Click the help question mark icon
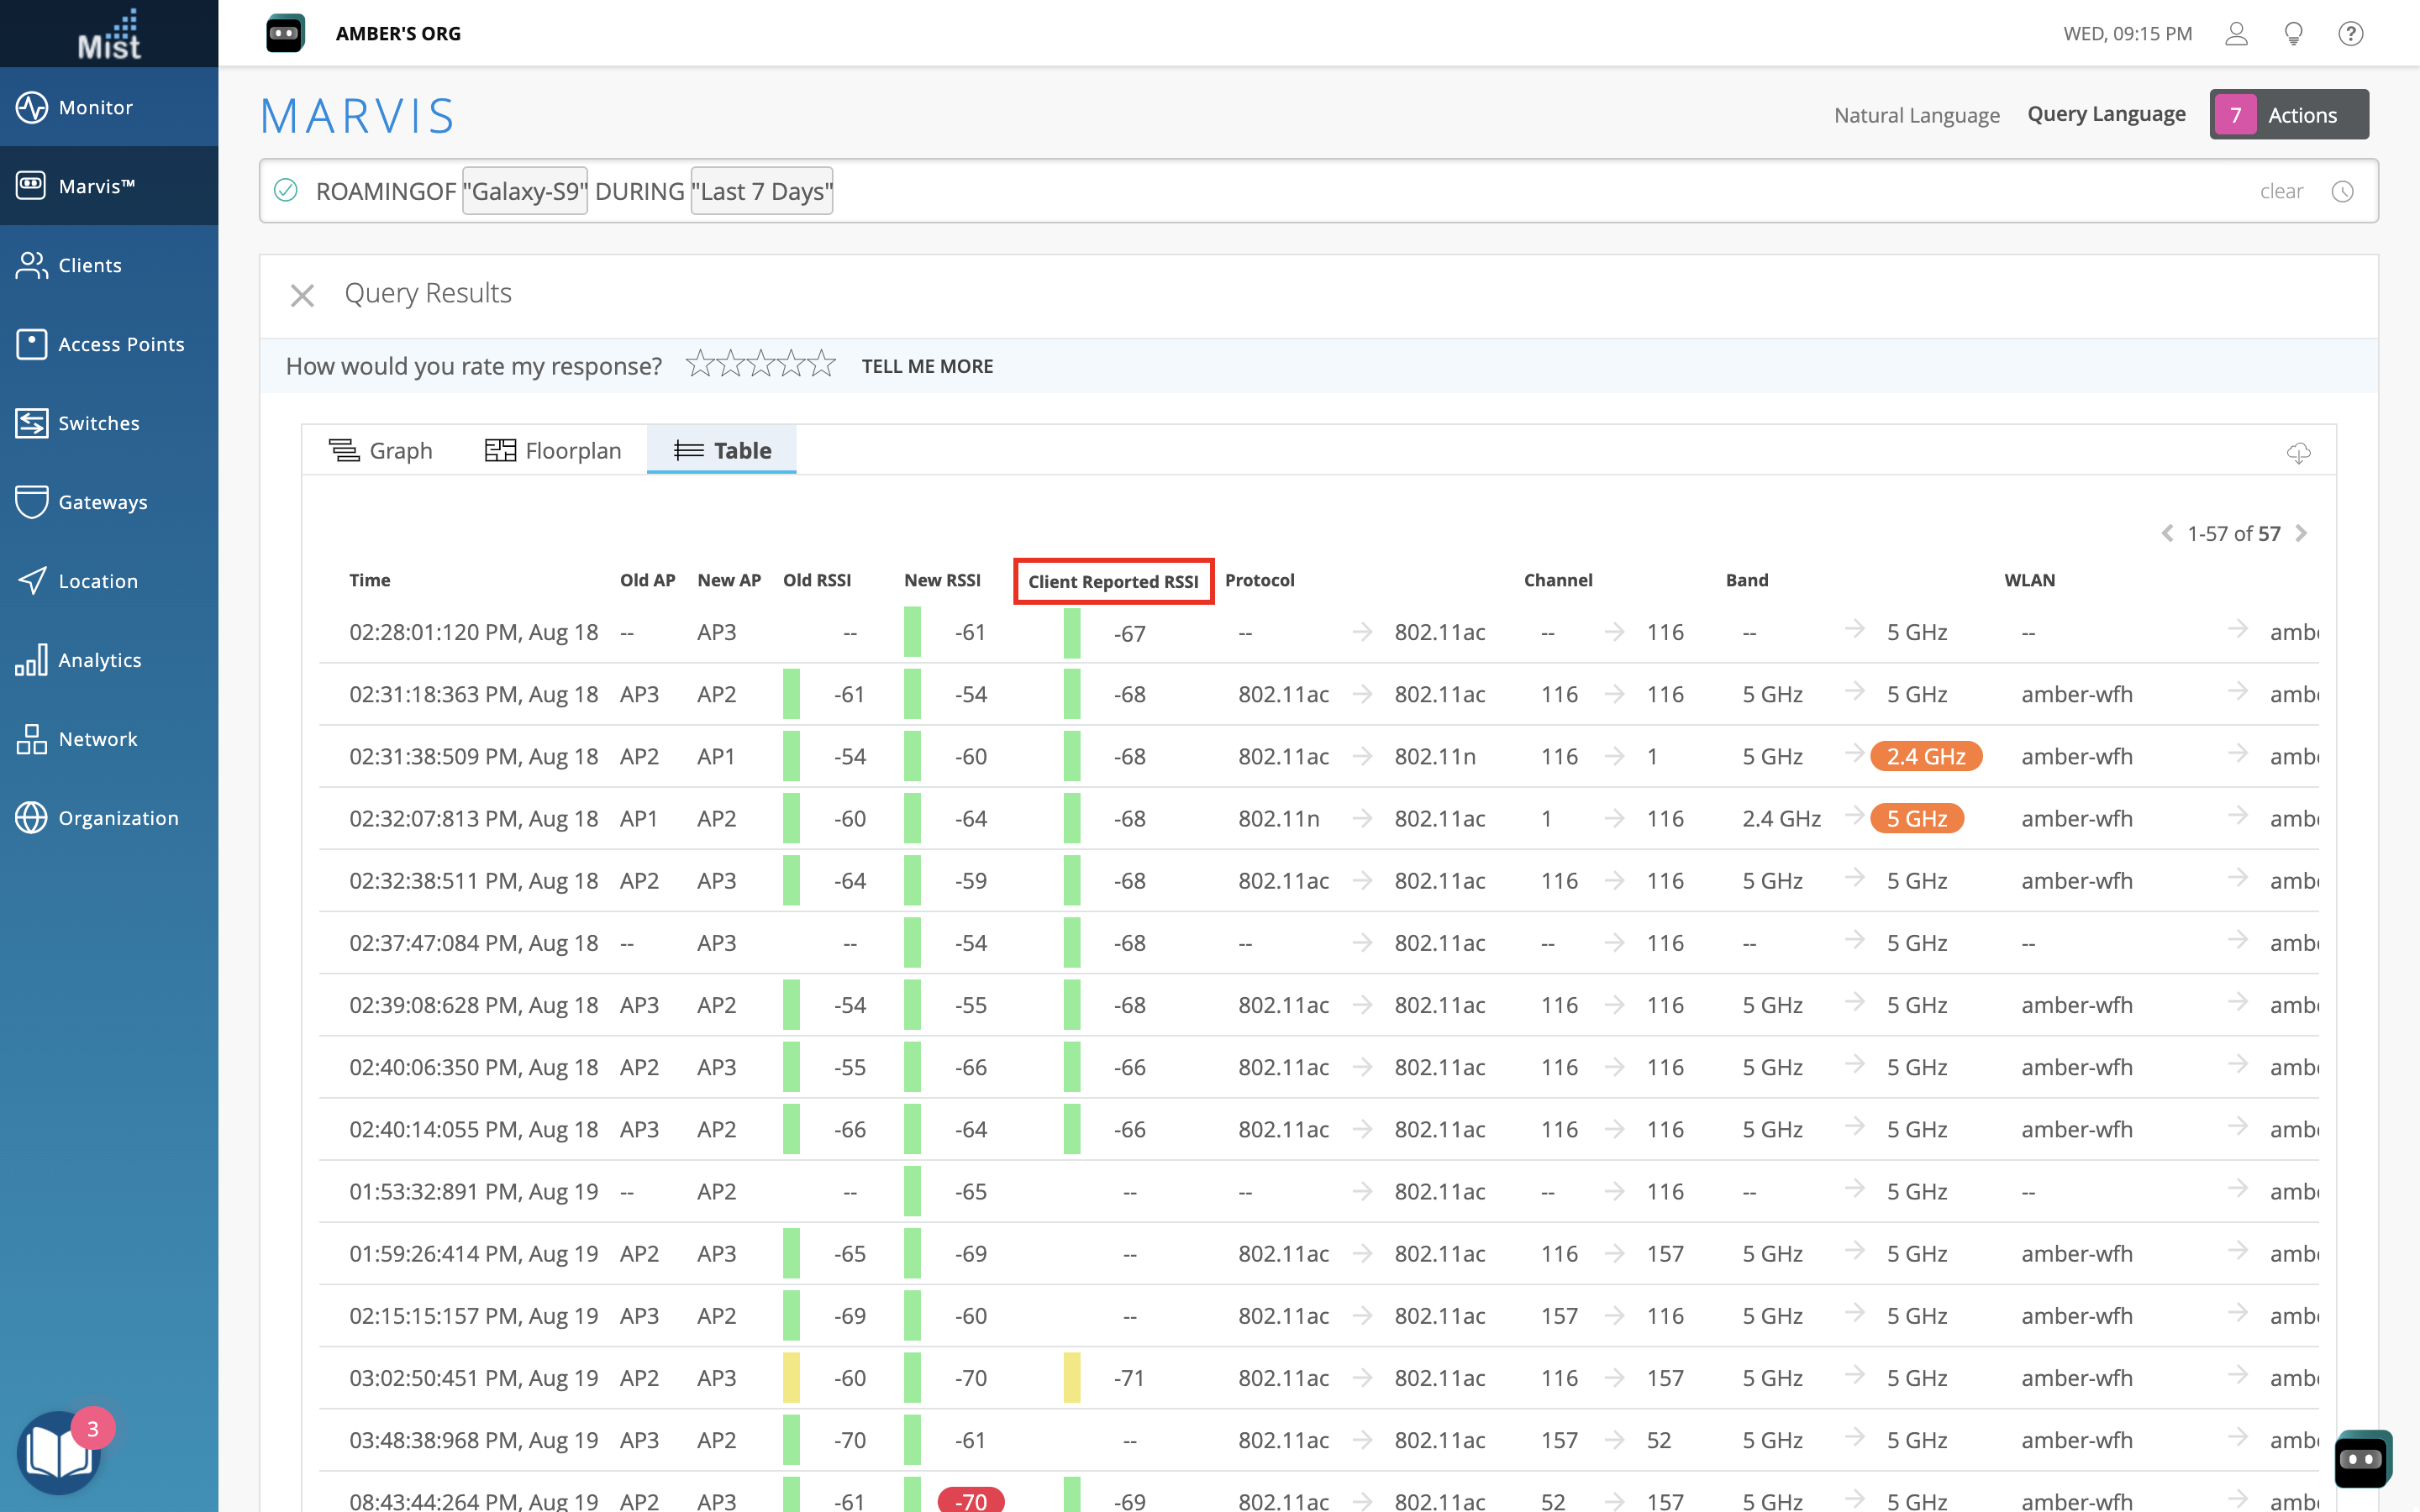 pos(2350,34)
